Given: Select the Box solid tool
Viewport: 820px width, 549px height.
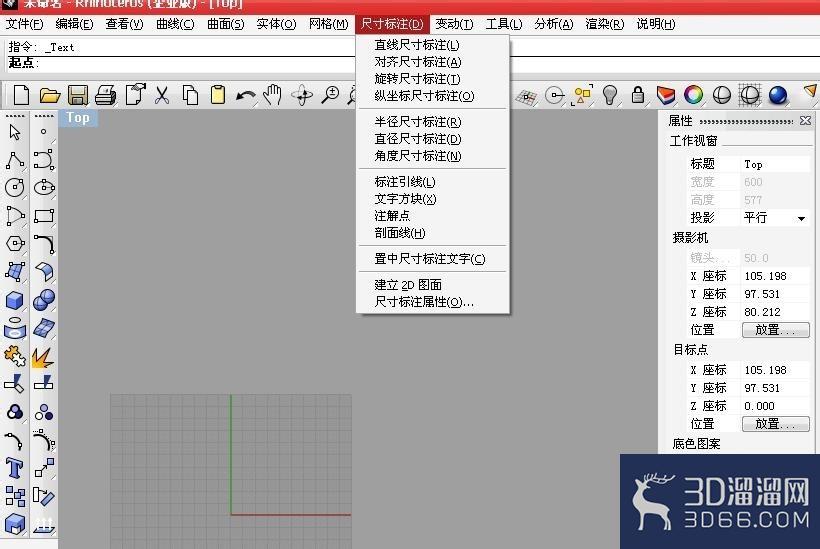Looking at the screenshot, I should pos(15,300).
